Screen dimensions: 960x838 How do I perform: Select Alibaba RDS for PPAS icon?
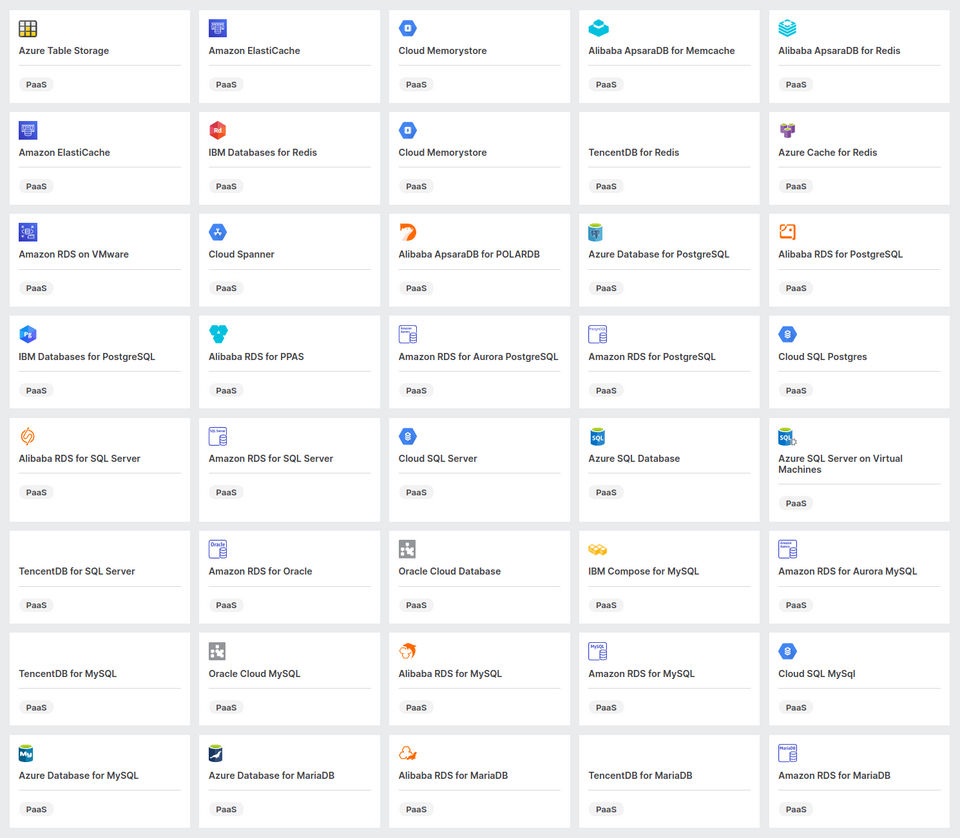(218, 334)
